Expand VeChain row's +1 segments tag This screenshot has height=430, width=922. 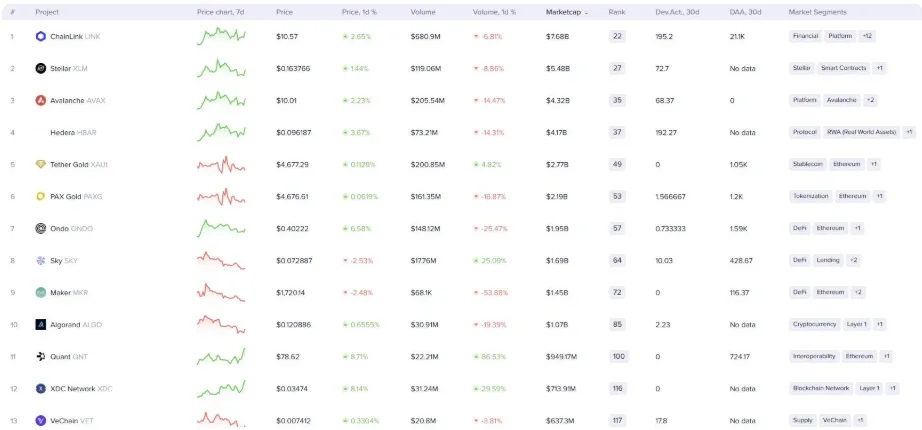860,421
